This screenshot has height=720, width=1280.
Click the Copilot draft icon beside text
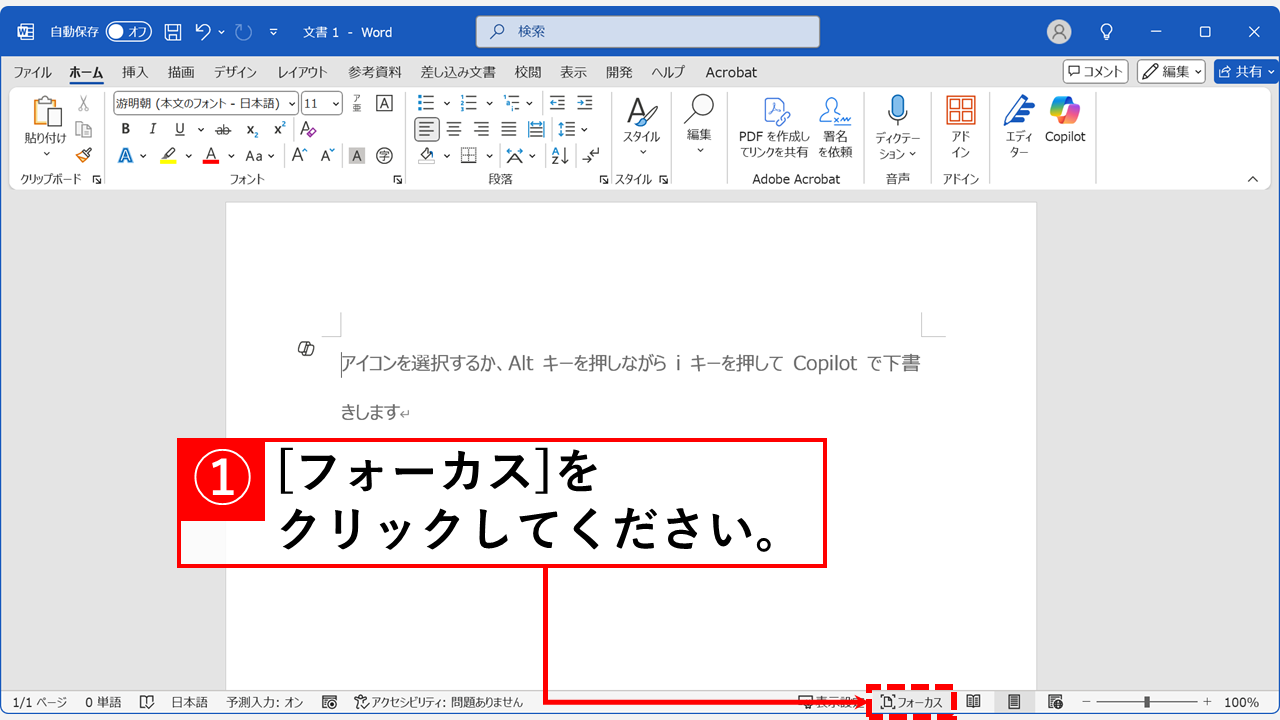click(x=307, y=348)
